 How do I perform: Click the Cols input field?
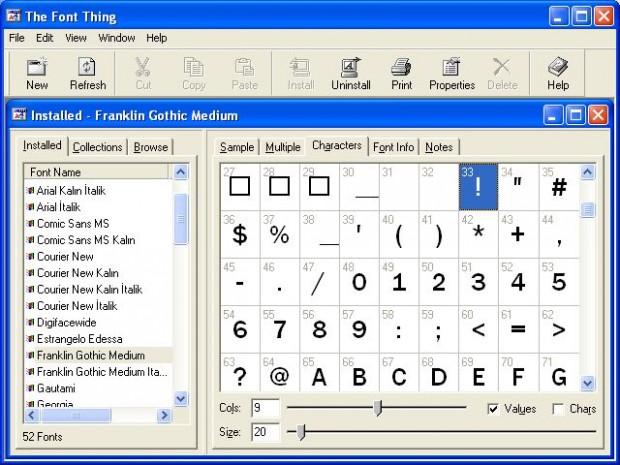[x=265, y=408]
